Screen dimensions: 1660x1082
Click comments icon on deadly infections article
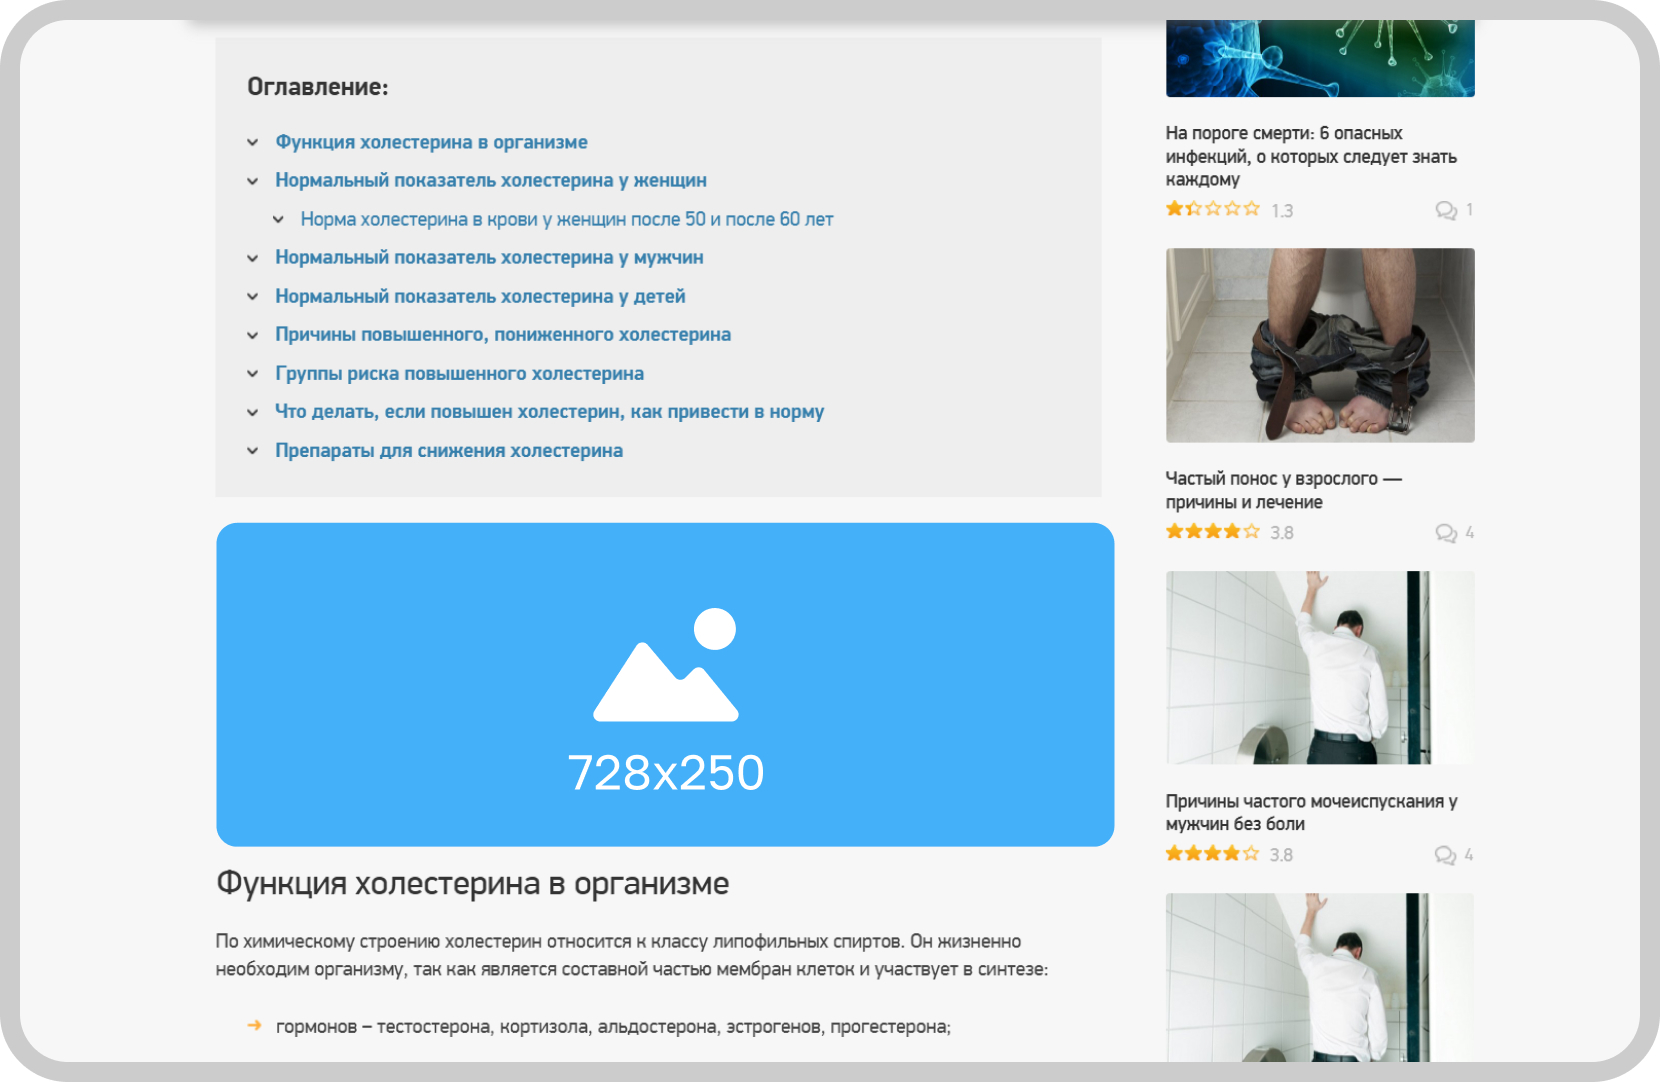[1445, 210]
